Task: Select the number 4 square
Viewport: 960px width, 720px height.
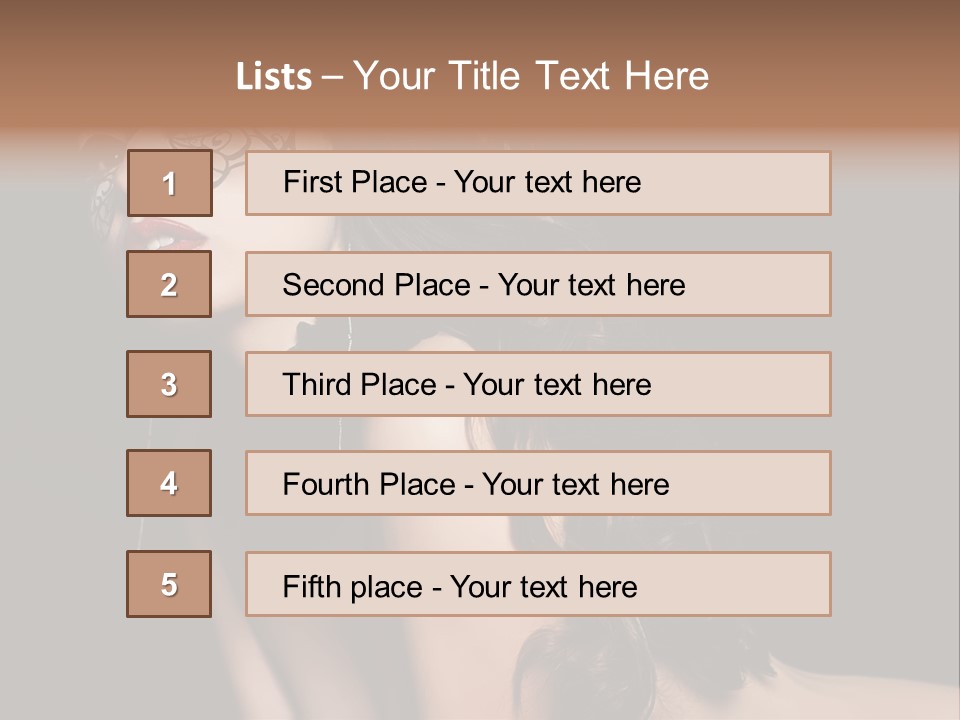Action: pos(169,483)
